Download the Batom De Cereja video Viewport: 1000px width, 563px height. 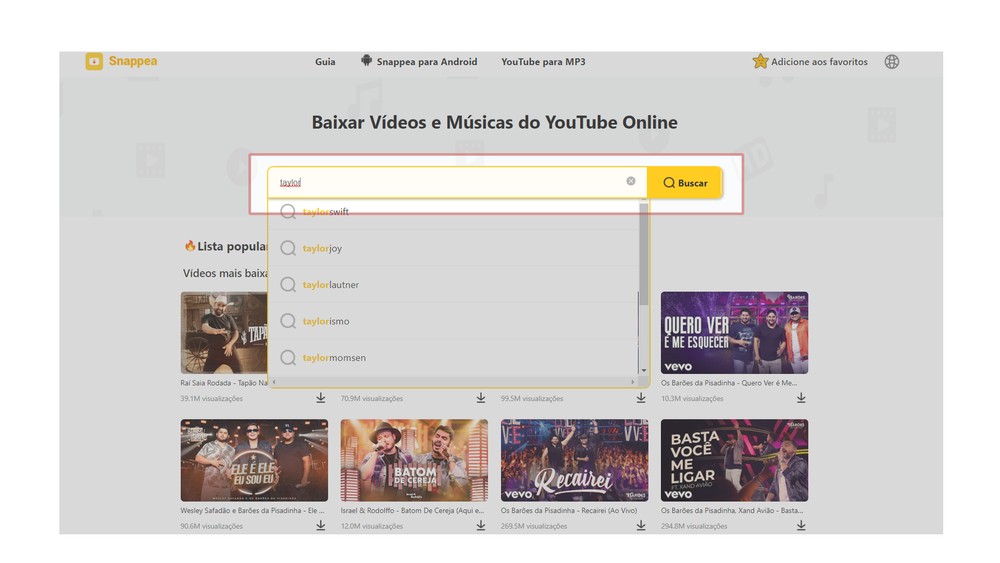[x=481, y=525]
